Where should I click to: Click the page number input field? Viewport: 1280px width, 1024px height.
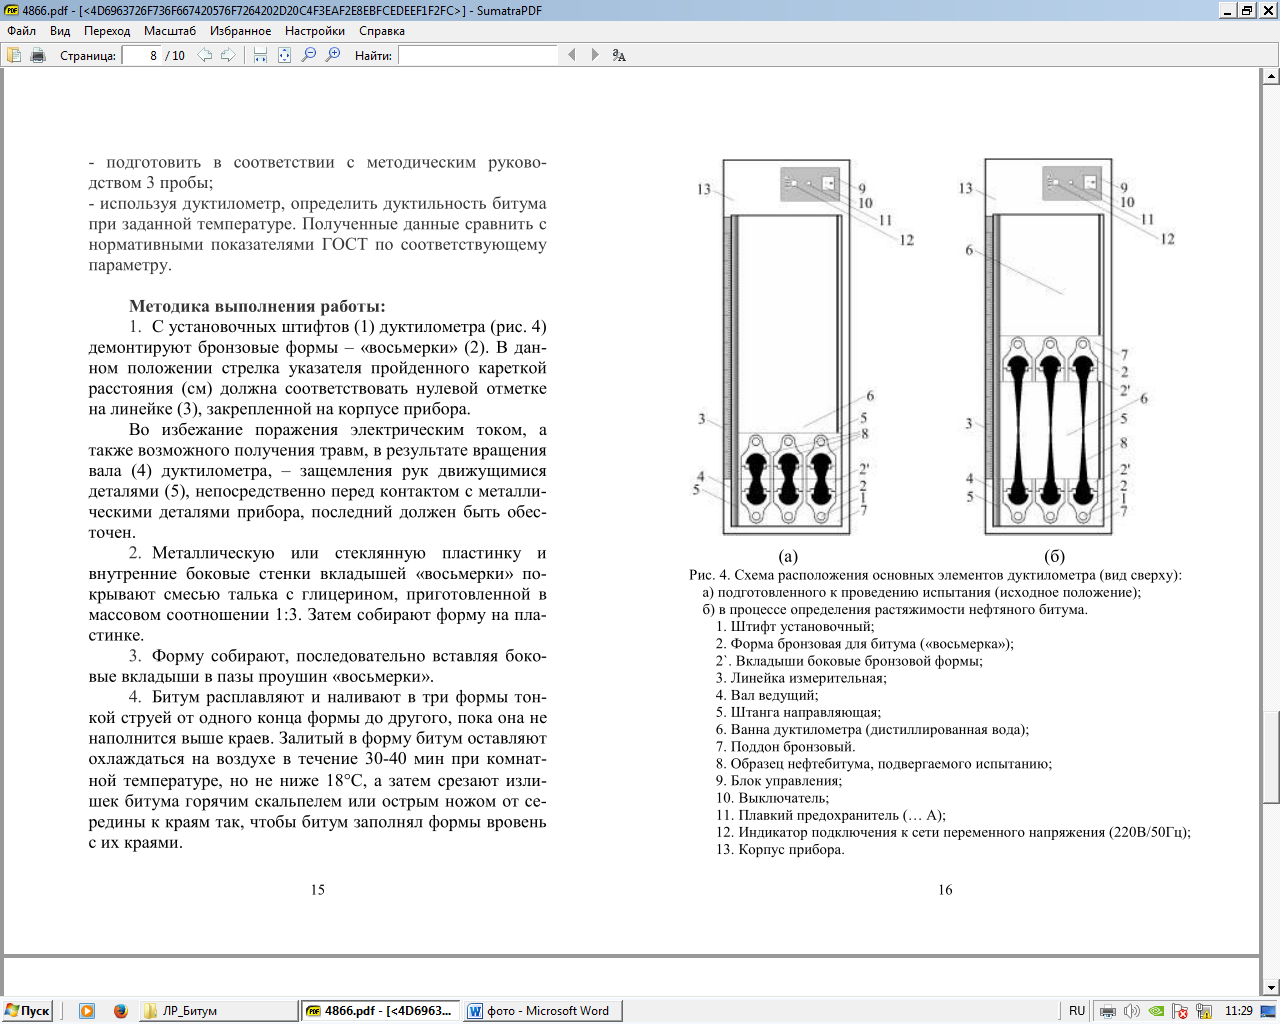140,55
